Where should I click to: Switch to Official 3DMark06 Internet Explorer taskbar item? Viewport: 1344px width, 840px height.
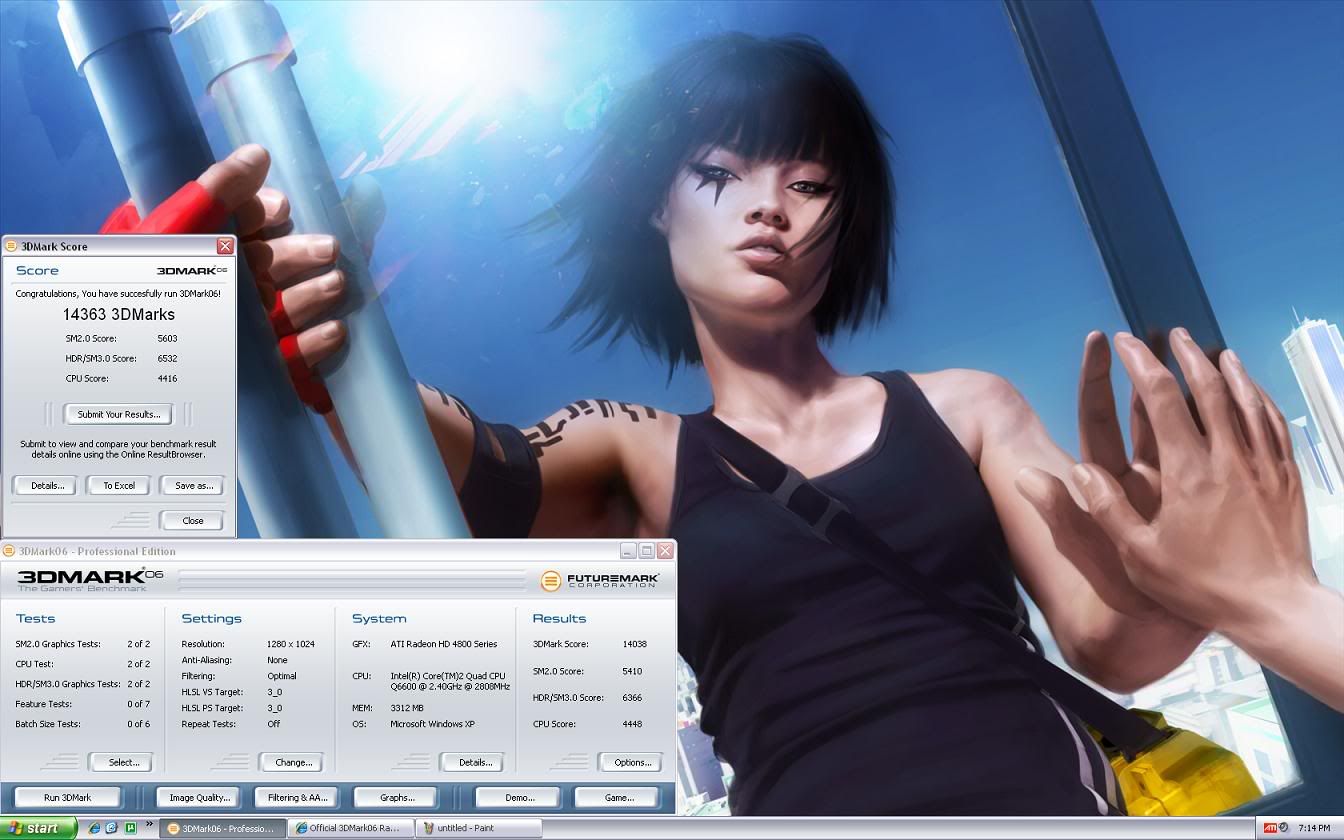click(x=350, y=828)
